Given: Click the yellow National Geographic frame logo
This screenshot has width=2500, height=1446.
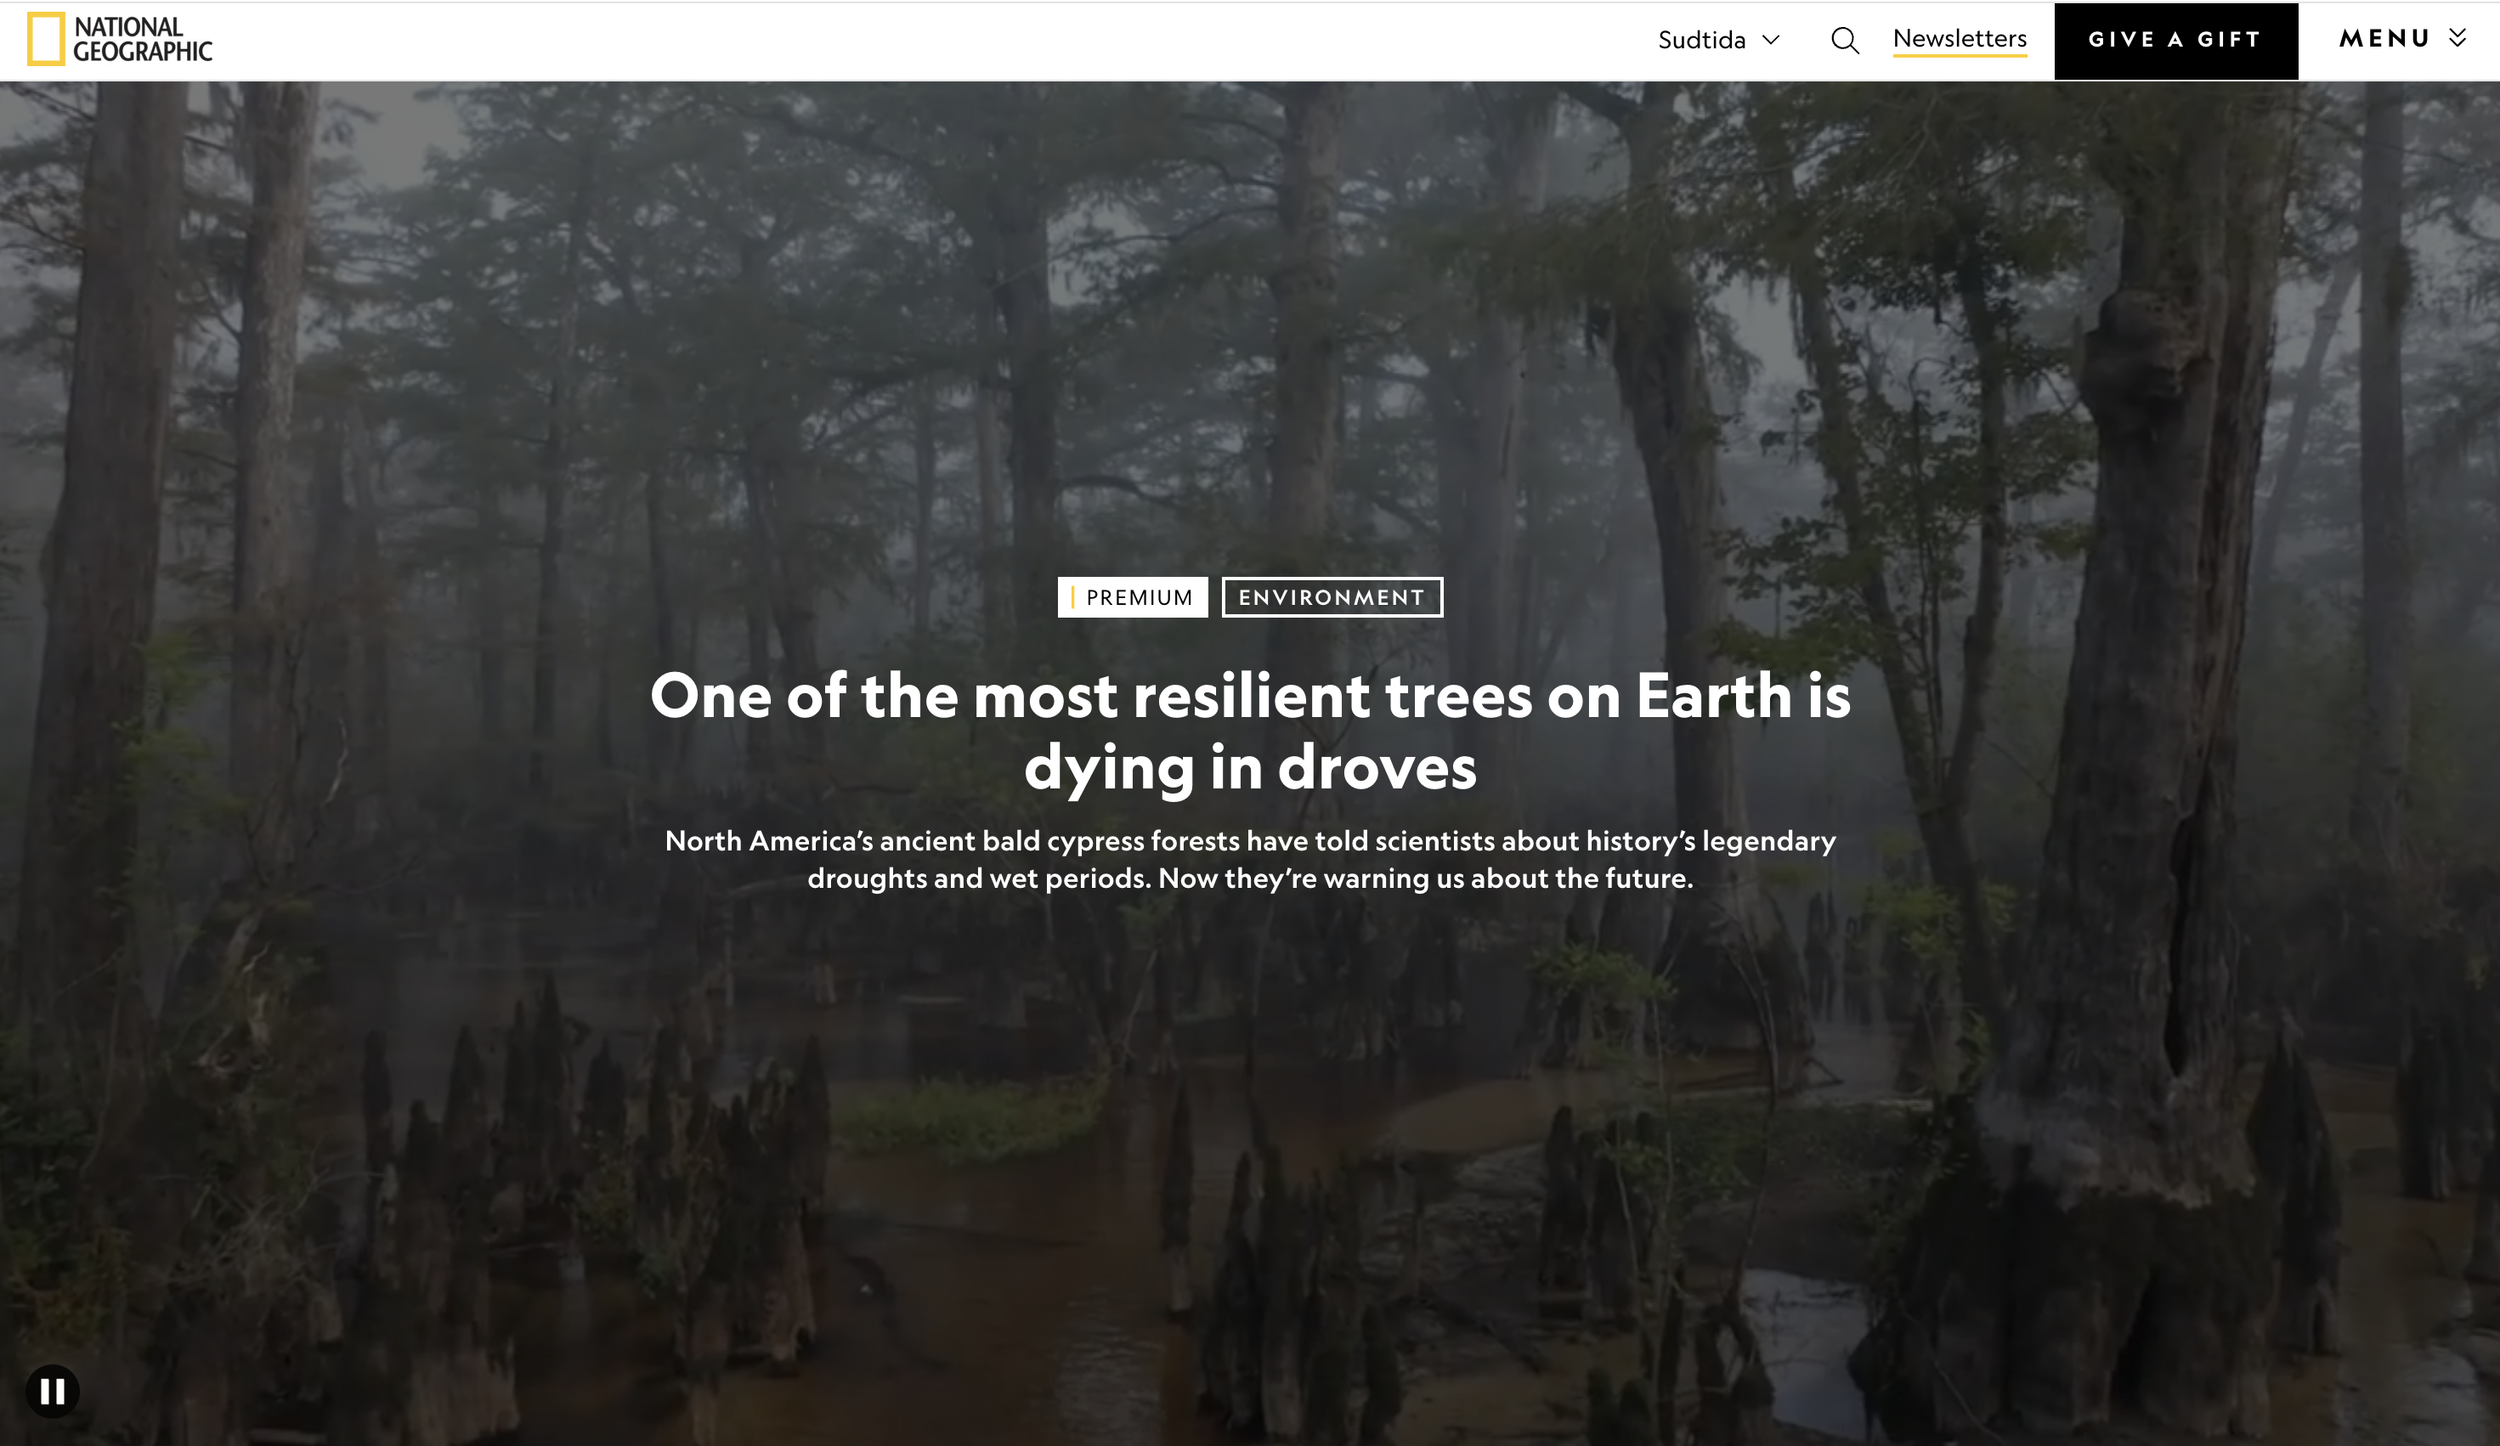Looking at the screenshot, I should pos(46,39).
